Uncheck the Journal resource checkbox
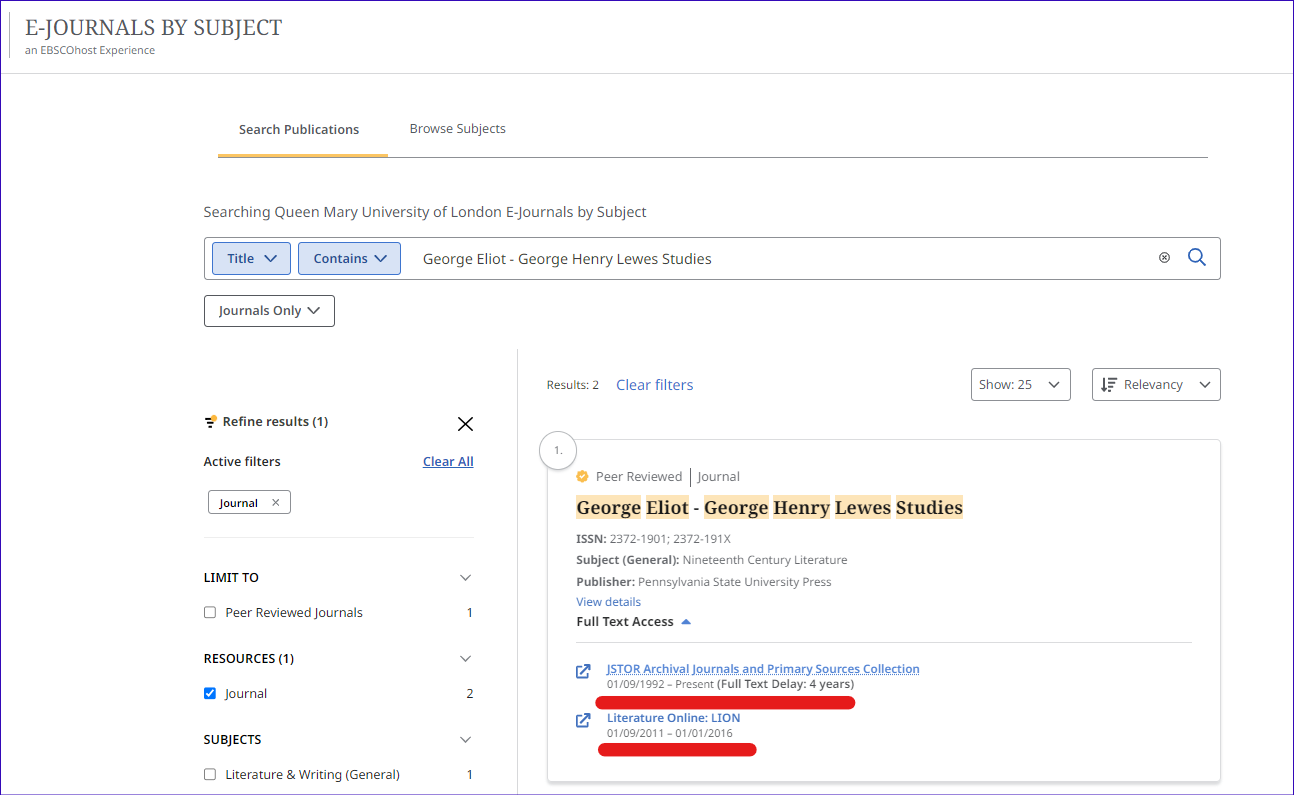Viewport: 1294px width, 795px height. point(210,694)
